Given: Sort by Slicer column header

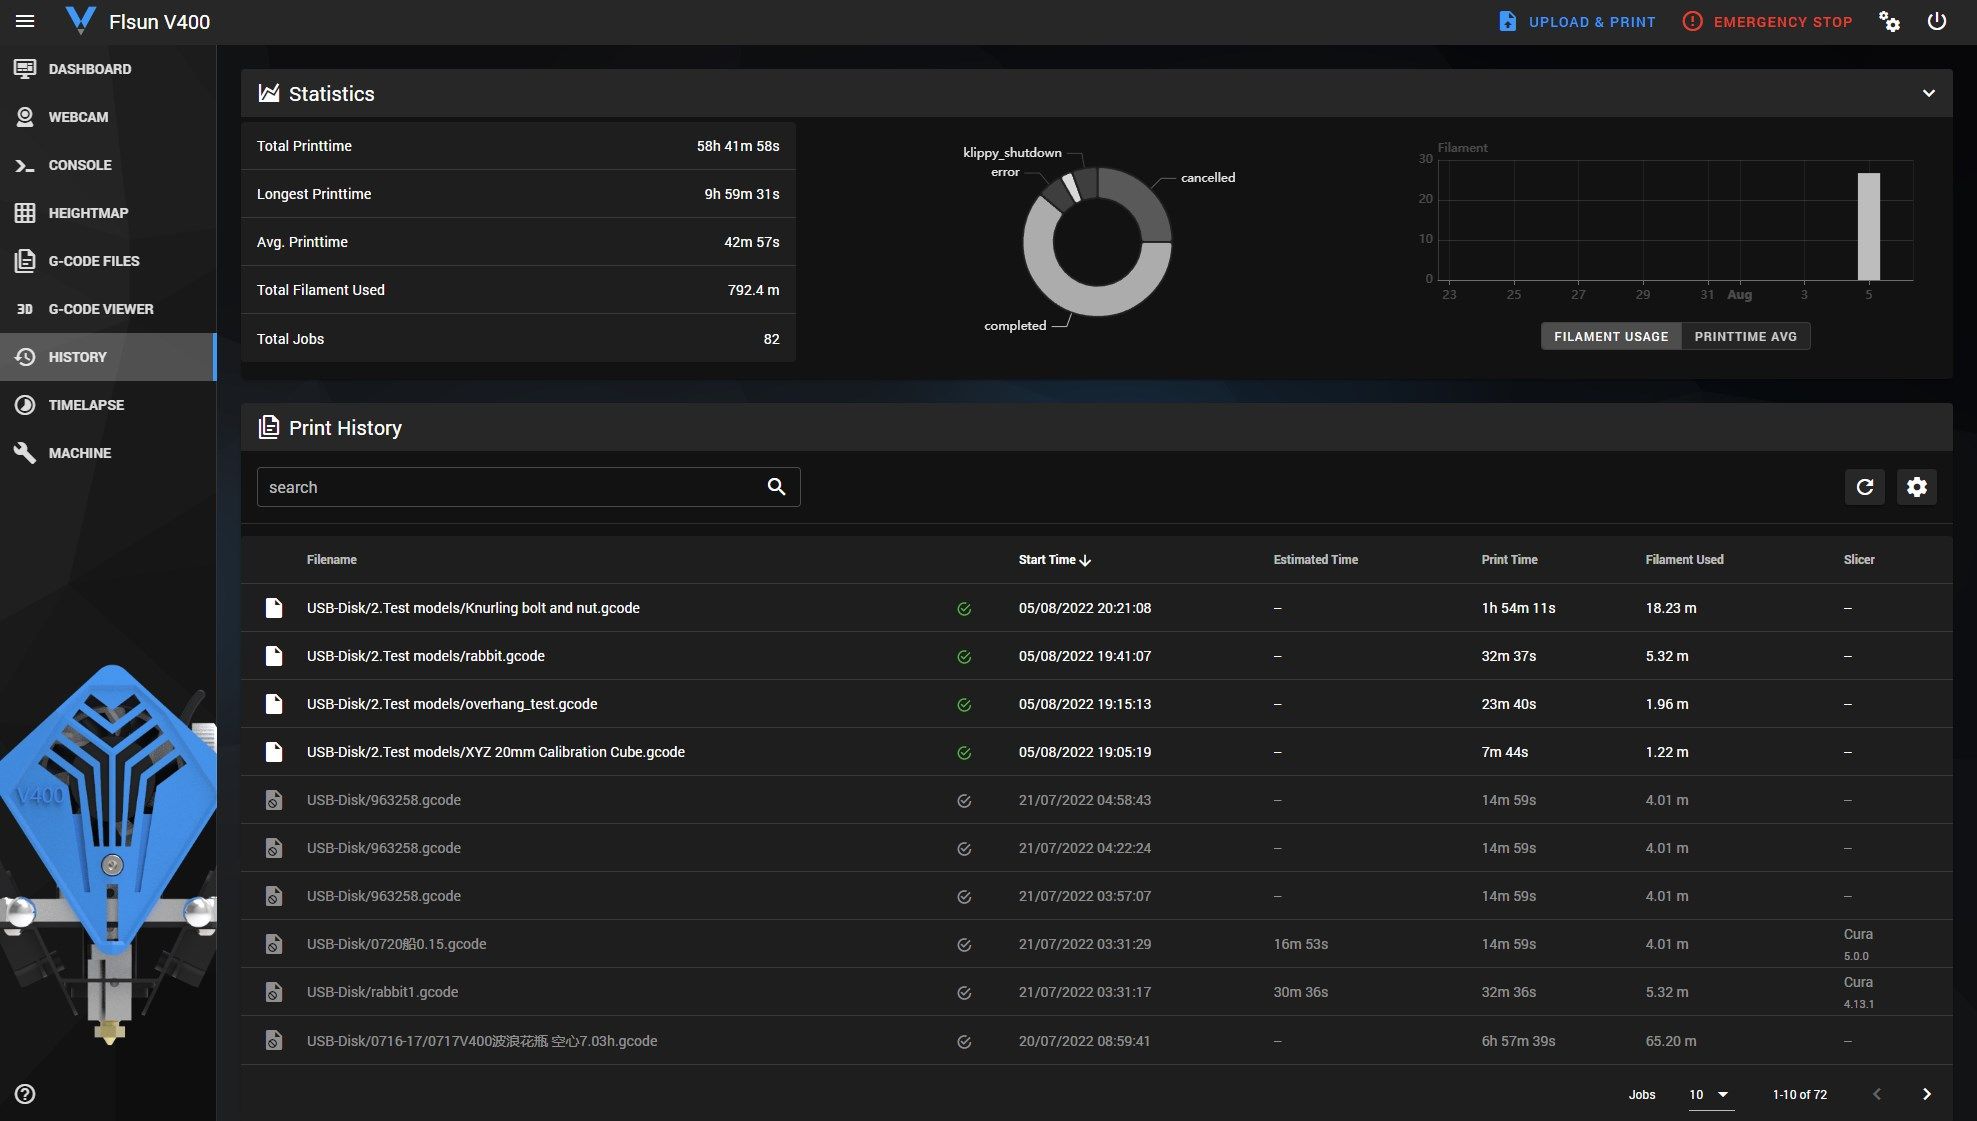Looking at the screenshot, I should point(1859,560).
